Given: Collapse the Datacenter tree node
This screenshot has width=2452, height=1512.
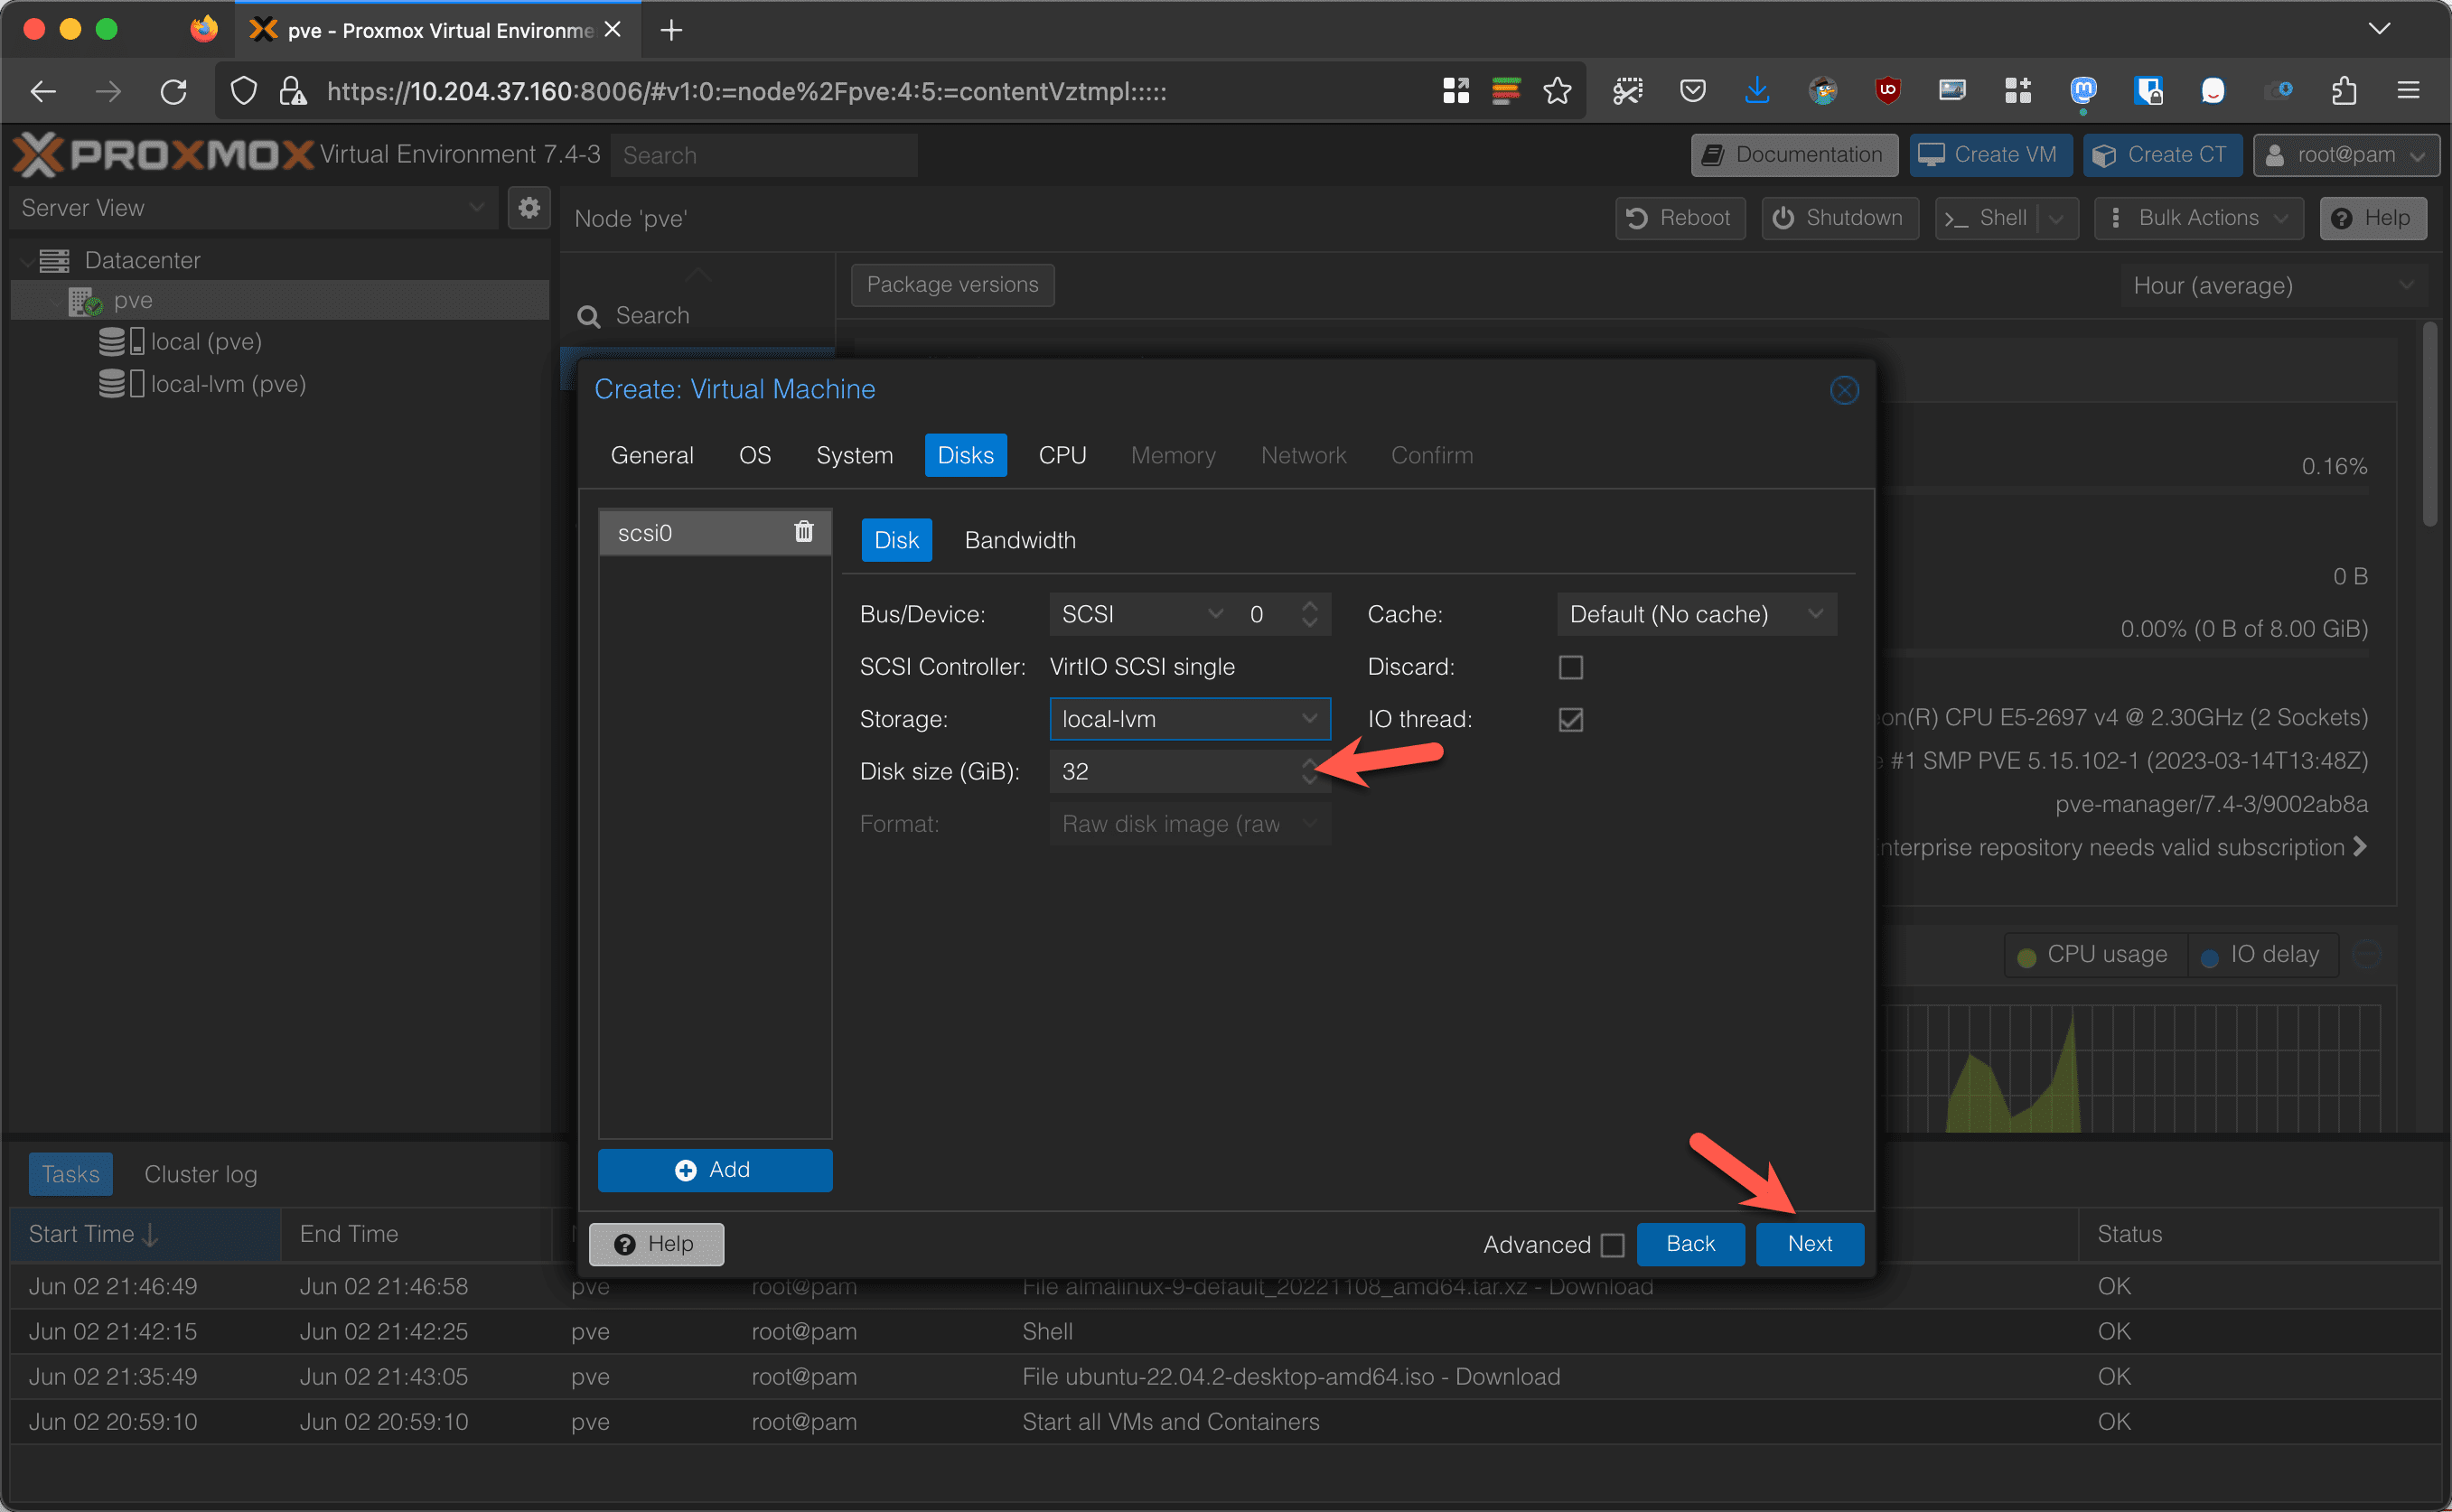Looking at the screenshot, I should point(25,260).
